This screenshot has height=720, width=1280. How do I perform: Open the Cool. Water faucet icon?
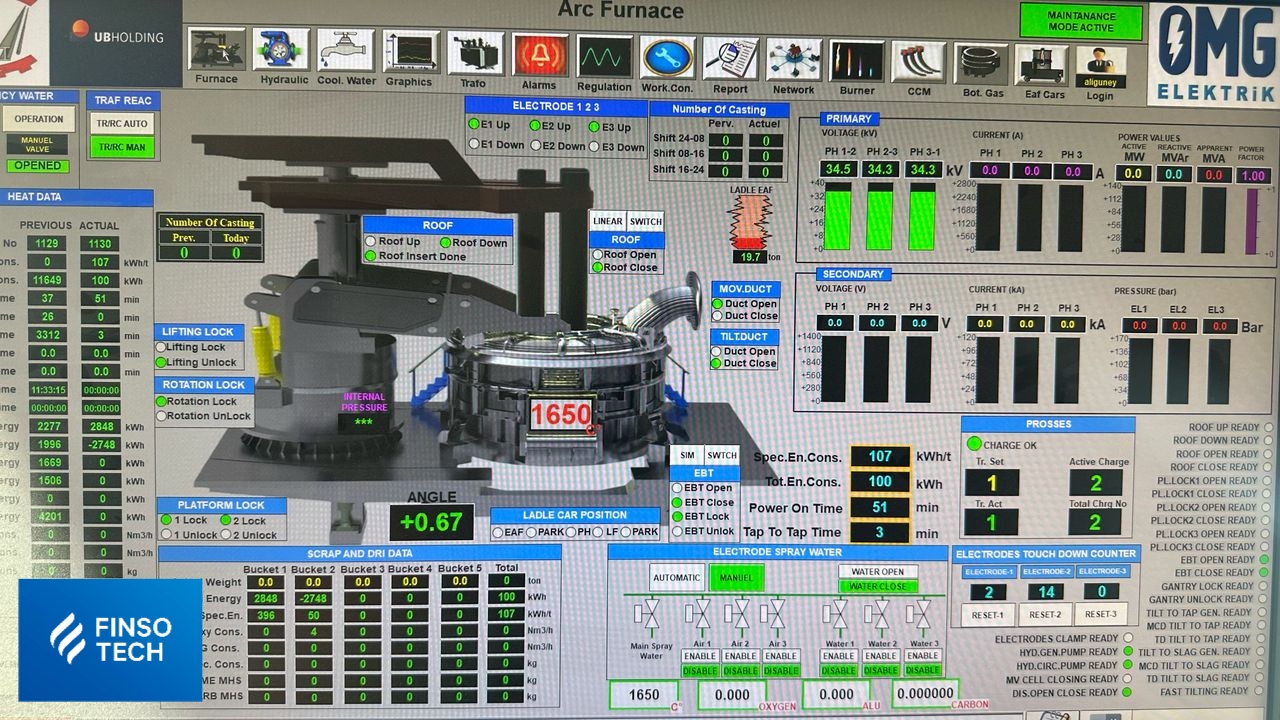tap(346, 50)
